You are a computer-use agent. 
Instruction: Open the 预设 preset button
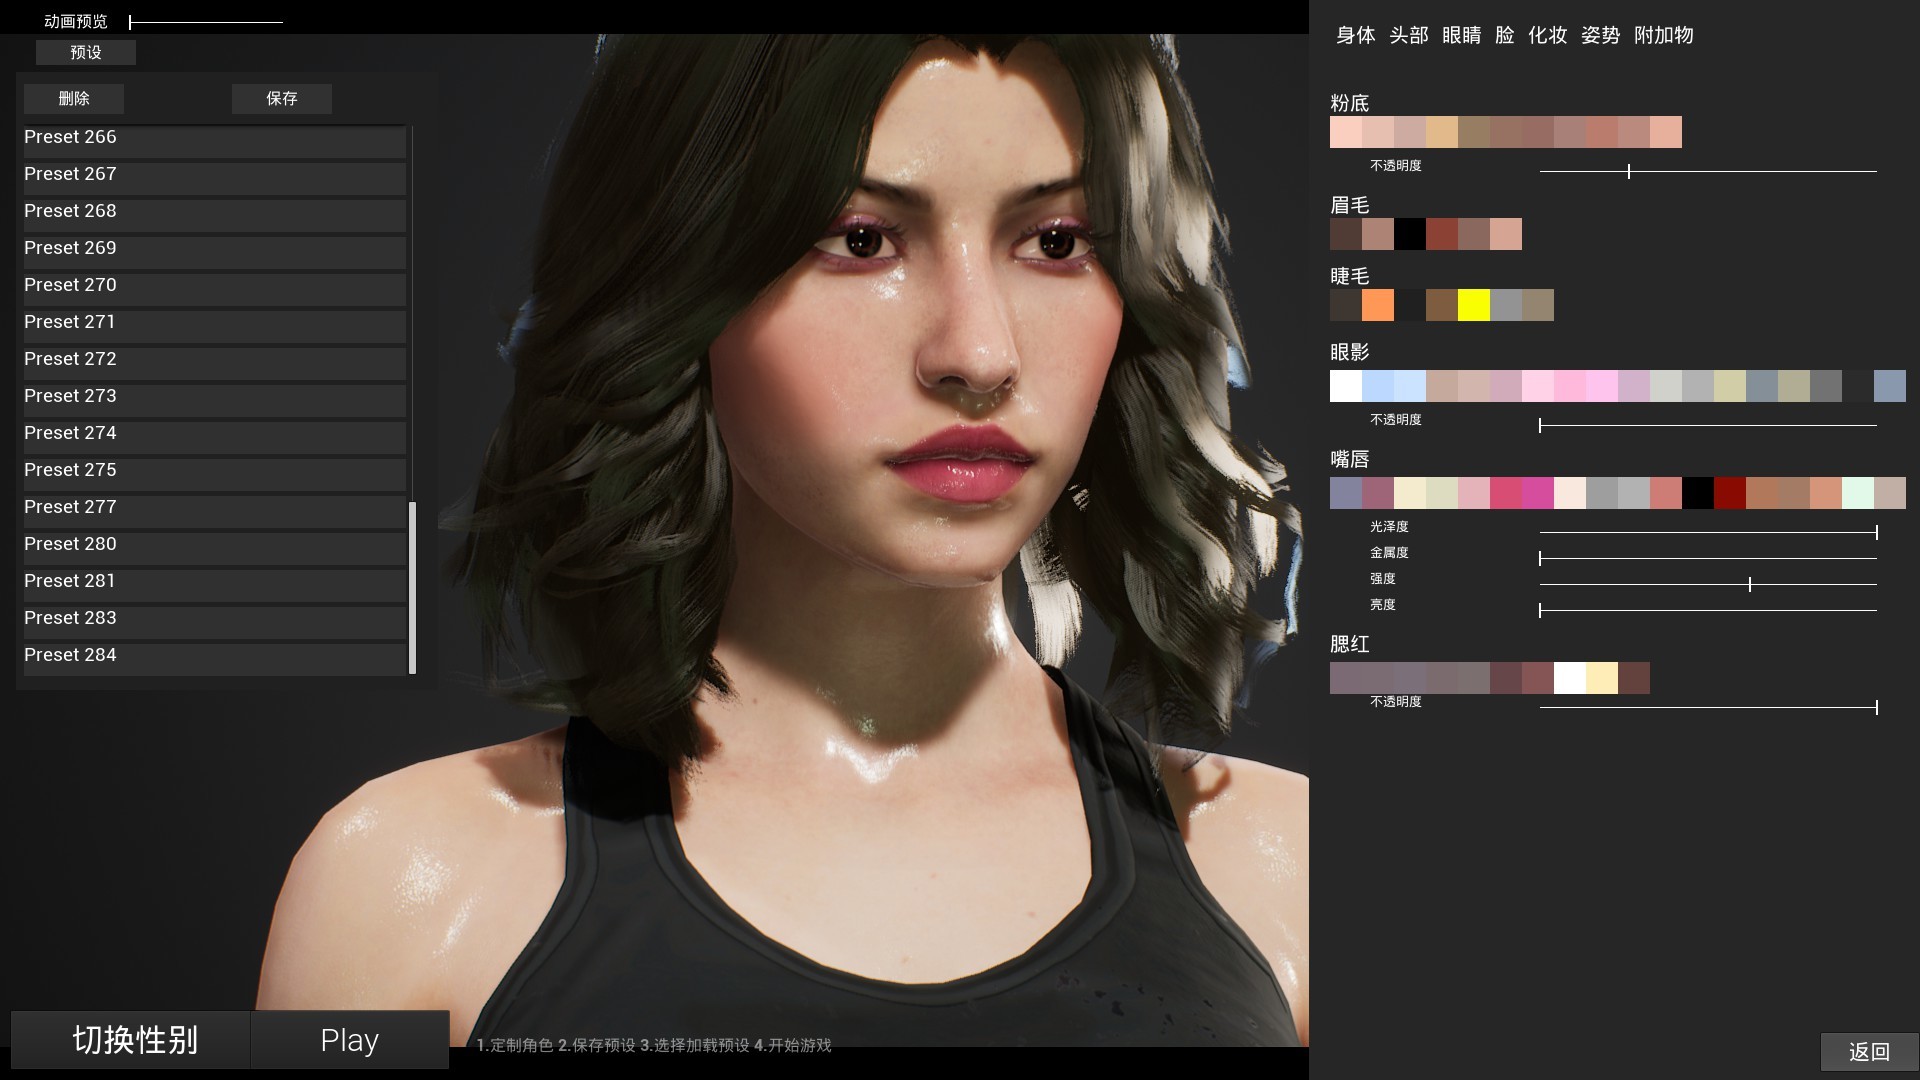[x=86, y=52]
